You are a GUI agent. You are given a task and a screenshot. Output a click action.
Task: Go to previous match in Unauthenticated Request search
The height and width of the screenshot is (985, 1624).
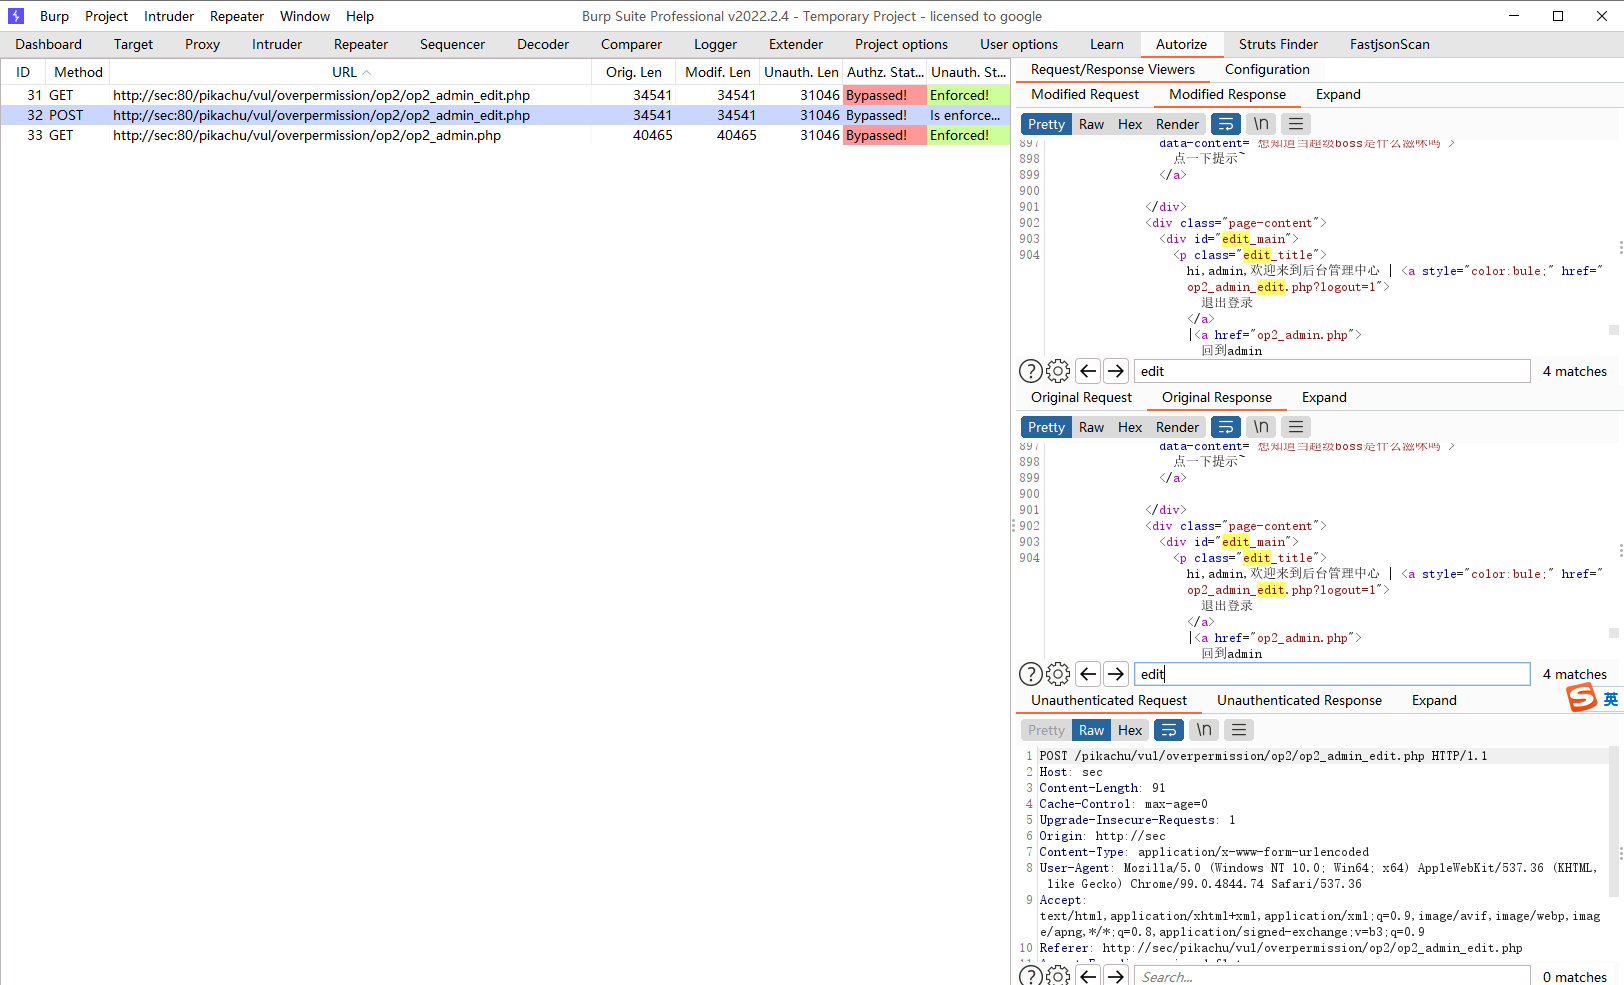pyautogui.click(x=1088, y=976)
